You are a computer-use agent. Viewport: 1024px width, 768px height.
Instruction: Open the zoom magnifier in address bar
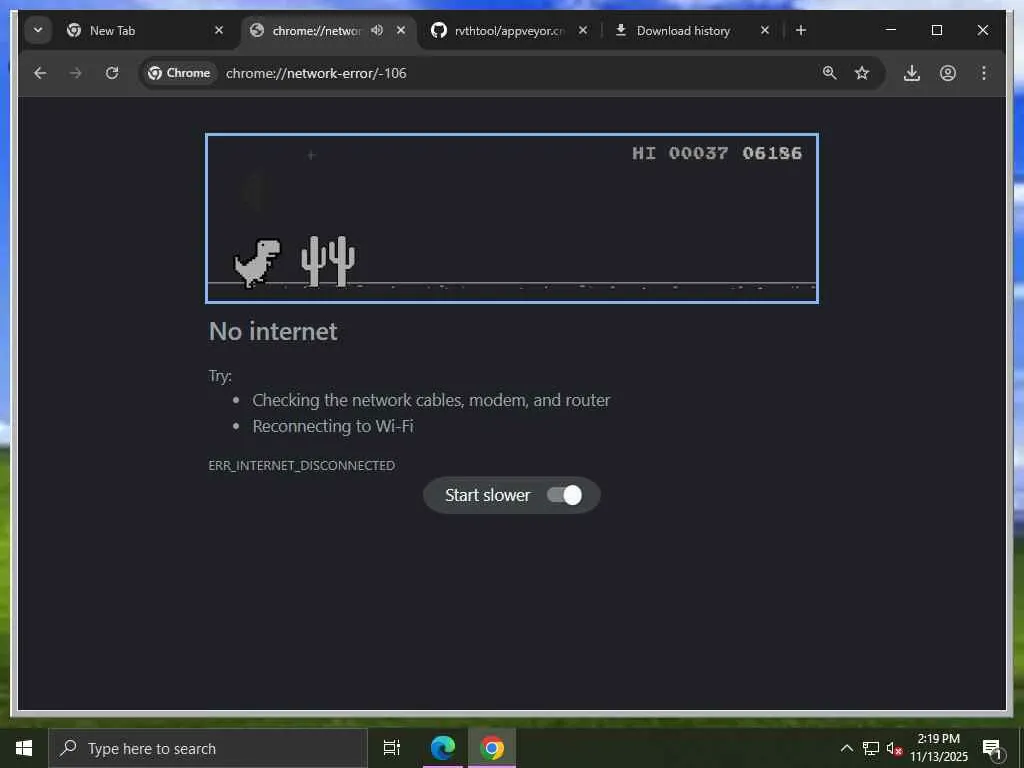click(x=829, y=73)
